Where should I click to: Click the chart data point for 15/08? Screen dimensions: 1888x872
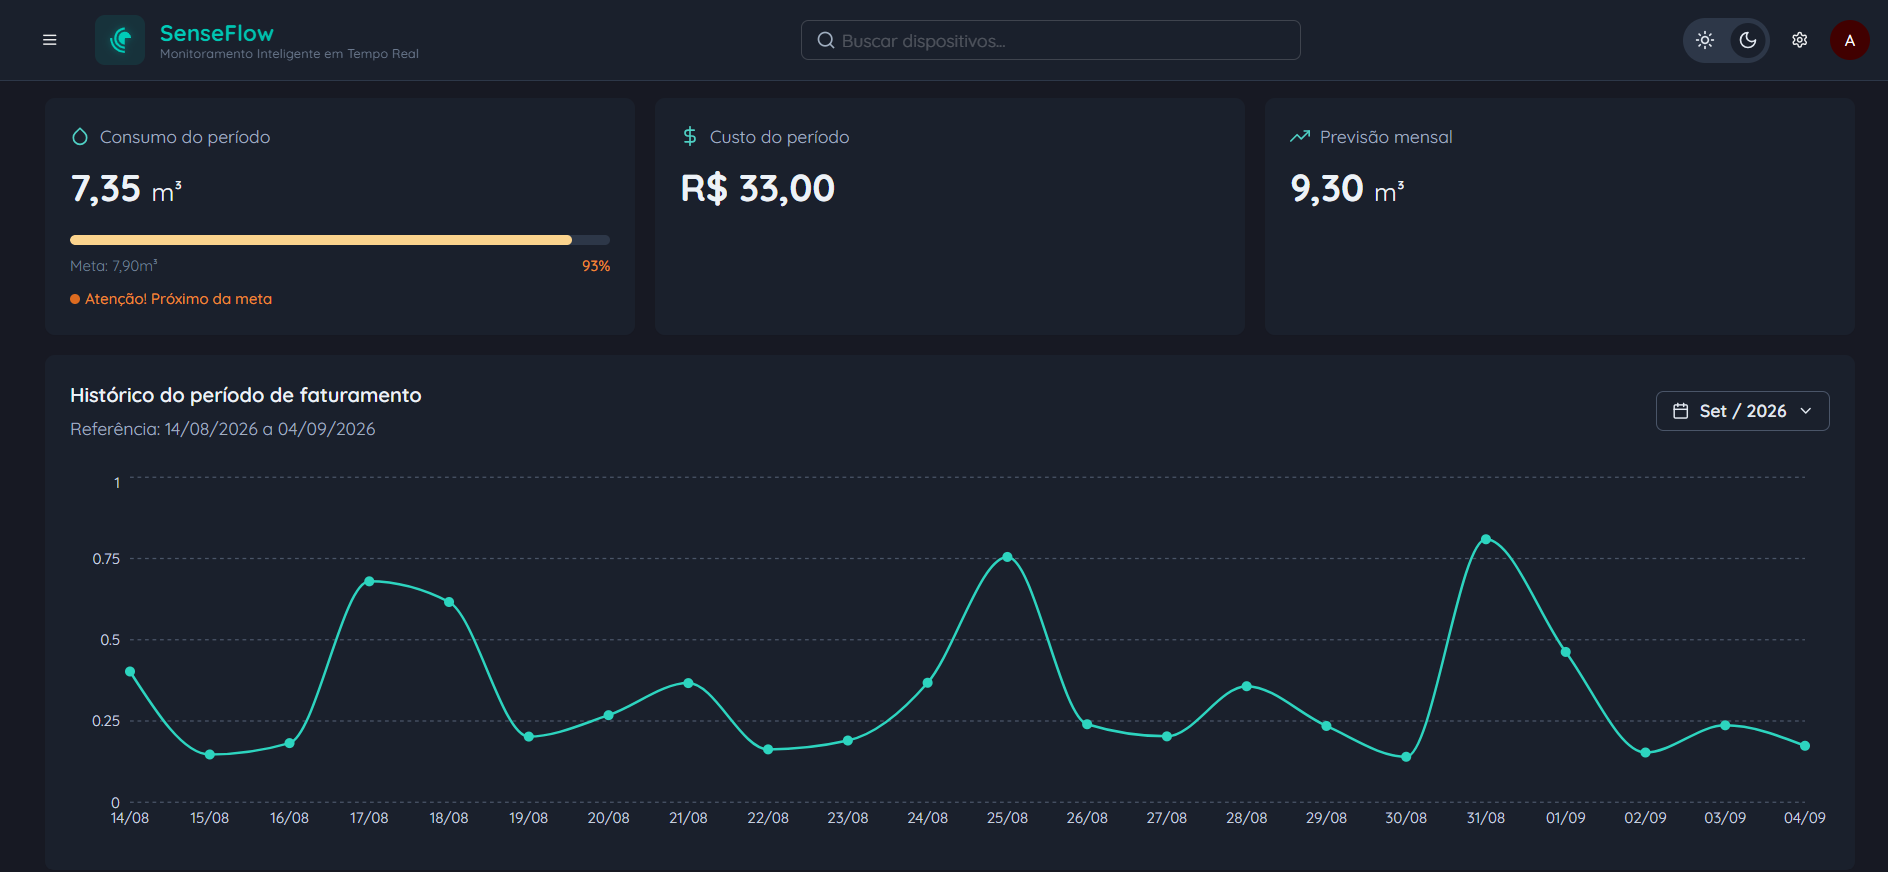pos(210,755)
